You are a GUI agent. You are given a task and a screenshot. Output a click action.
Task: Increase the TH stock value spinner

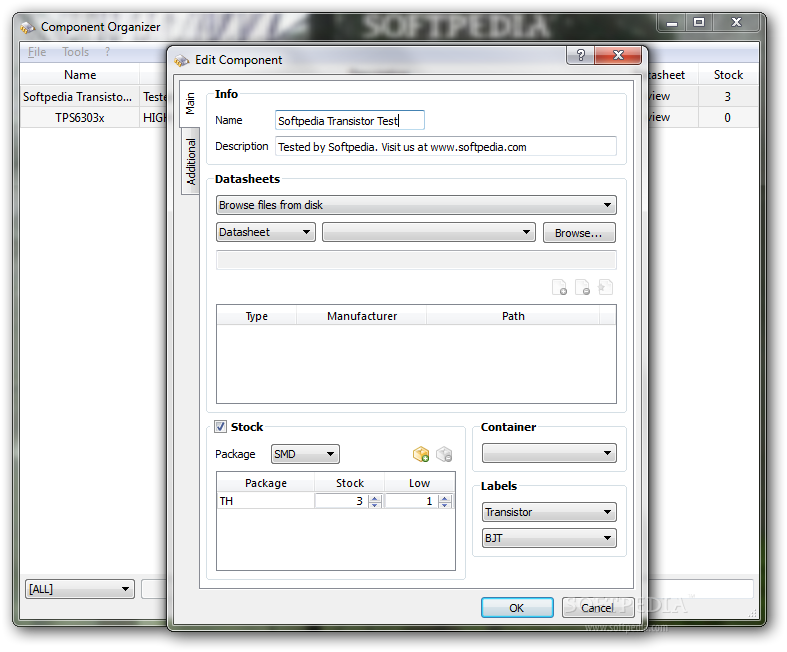coord(374,498)
